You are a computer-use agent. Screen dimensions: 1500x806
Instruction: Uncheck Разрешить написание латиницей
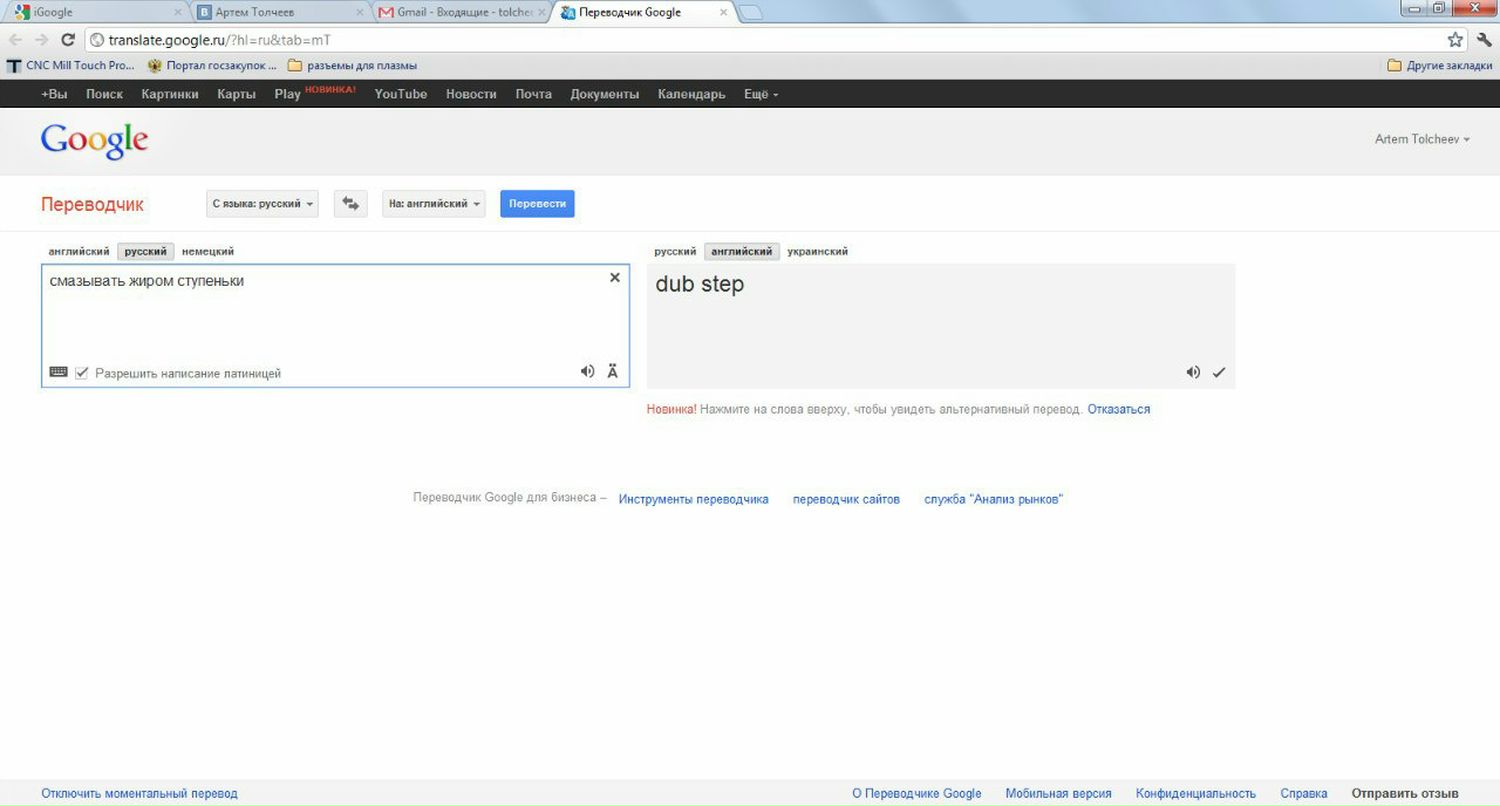[x=81, y=372]
